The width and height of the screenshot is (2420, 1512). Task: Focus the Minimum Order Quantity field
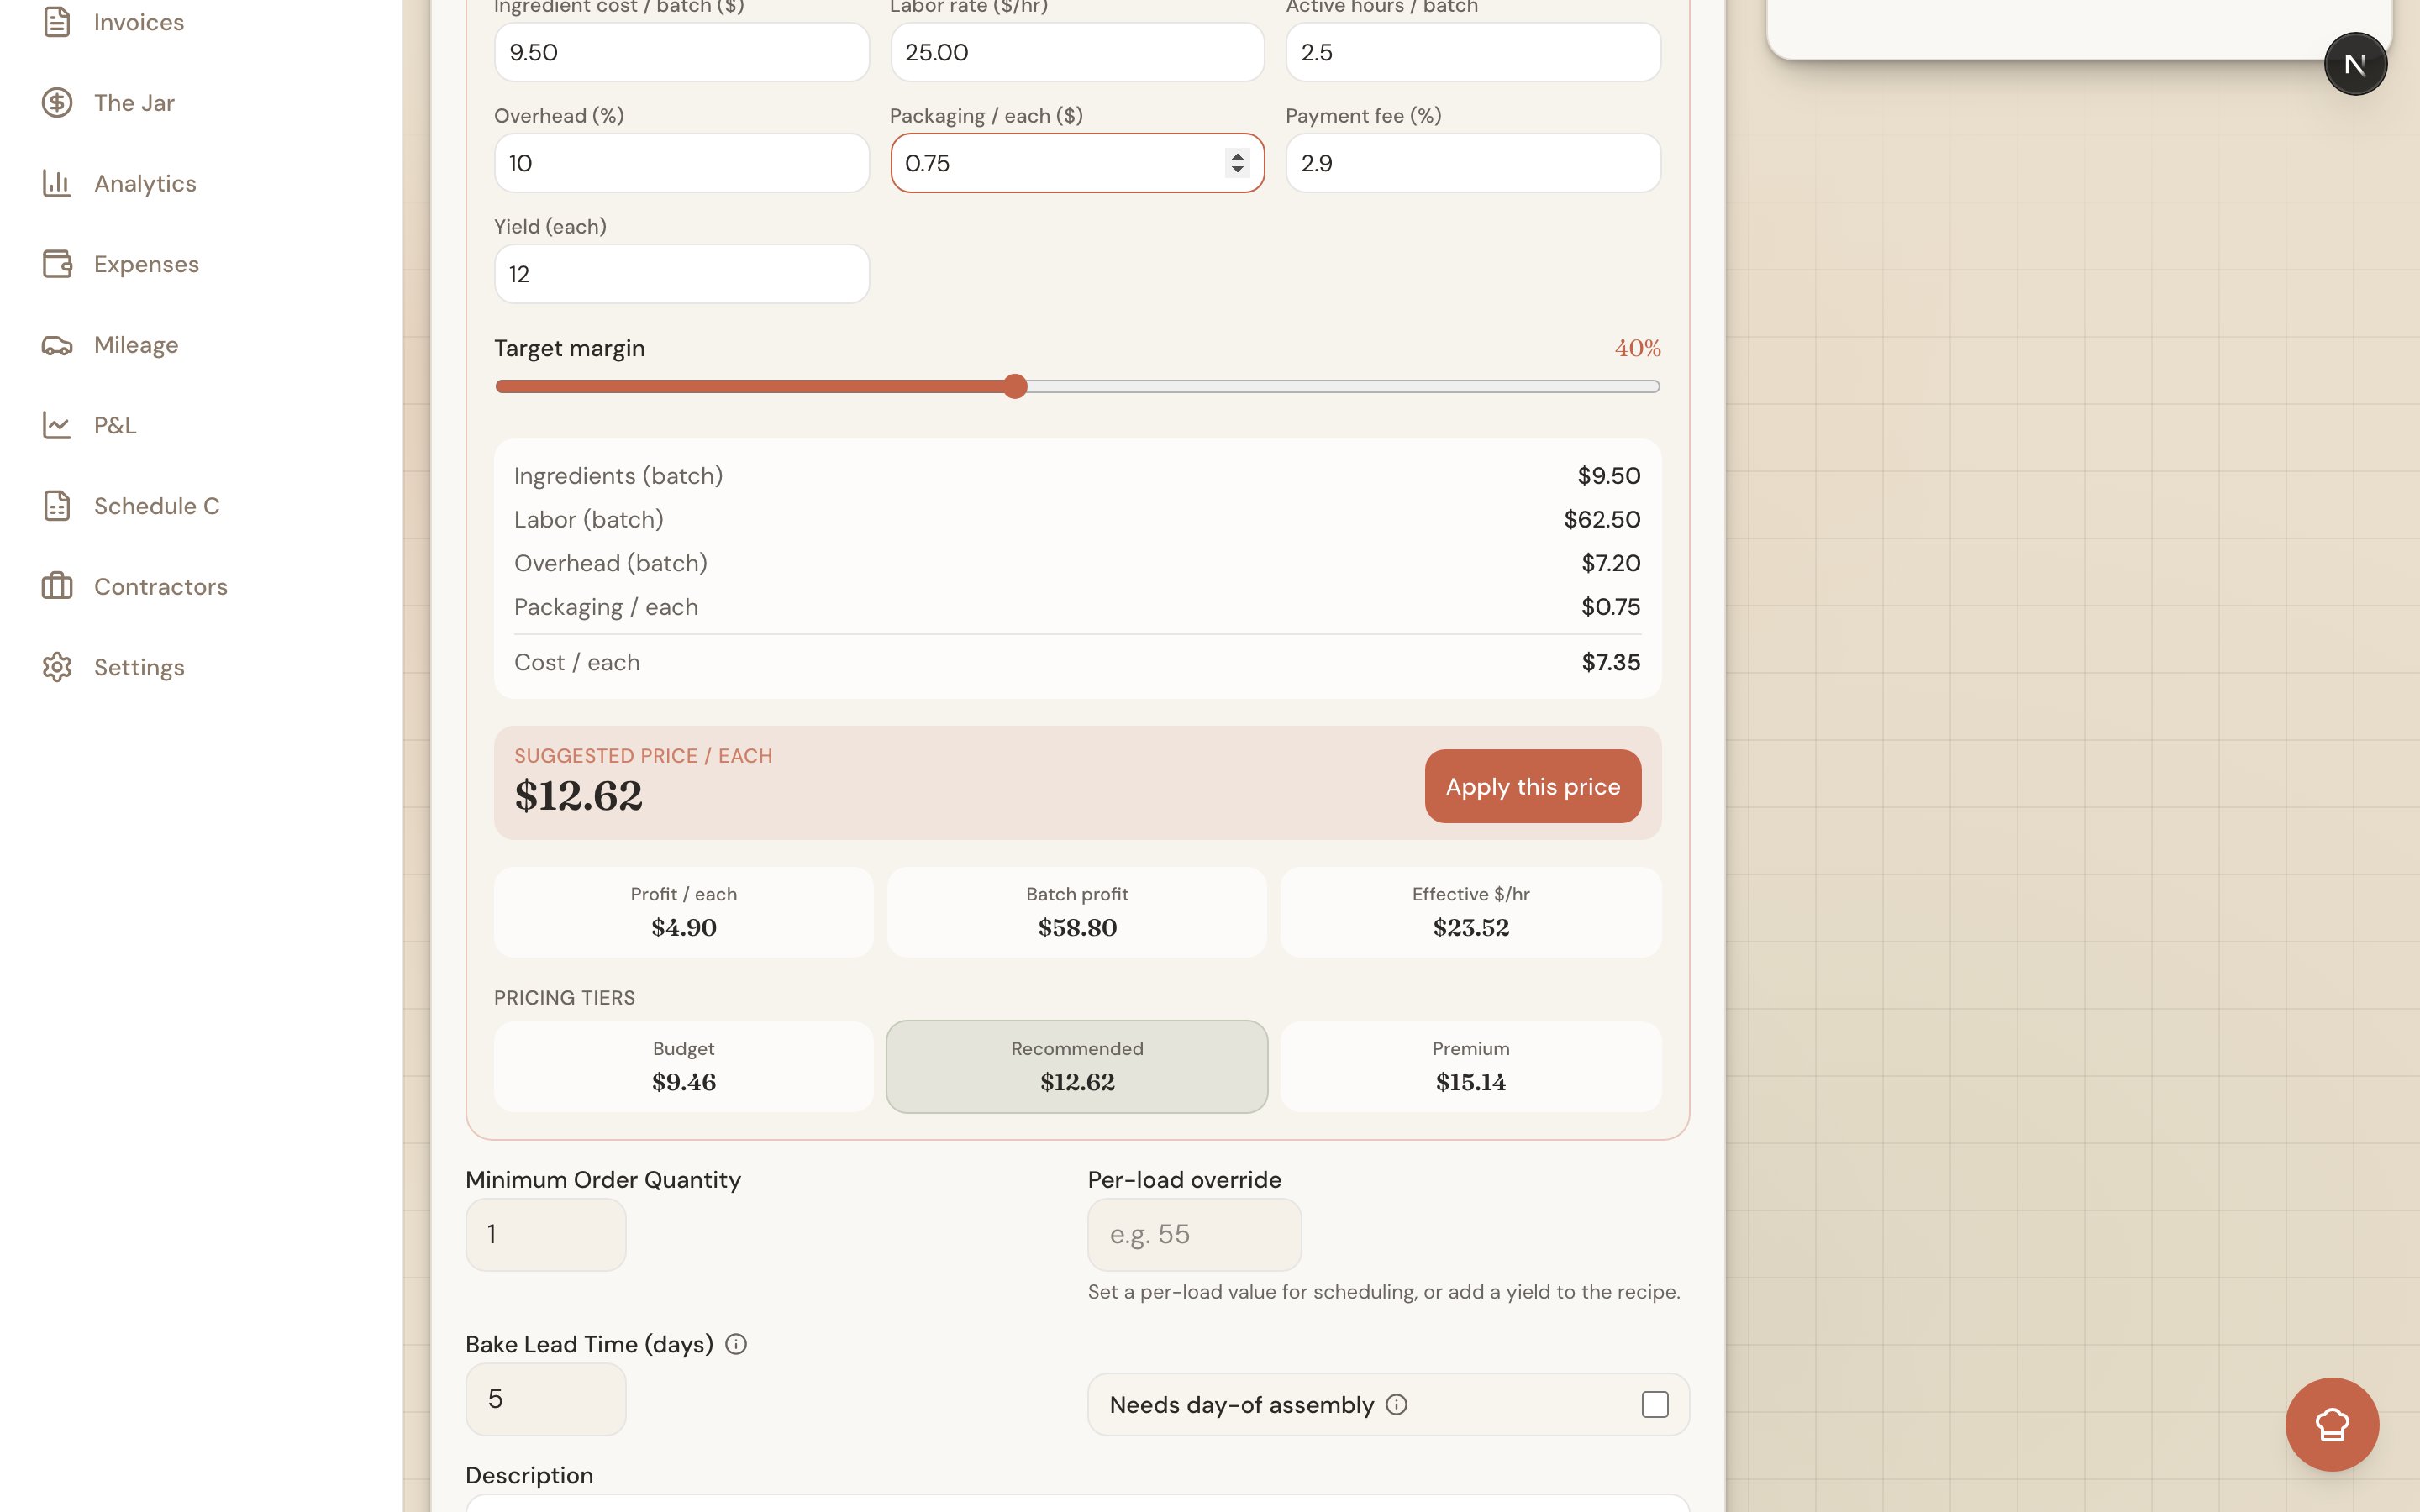point(546,1235)
